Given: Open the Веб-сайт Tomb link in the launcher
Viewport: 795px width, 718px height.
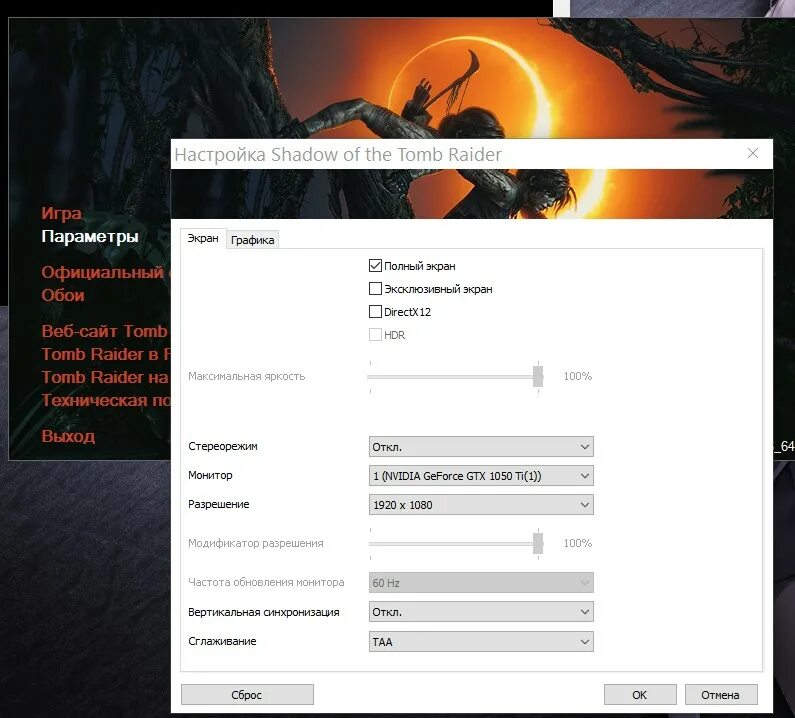Looking at the screenshot, I should point(104,331).
